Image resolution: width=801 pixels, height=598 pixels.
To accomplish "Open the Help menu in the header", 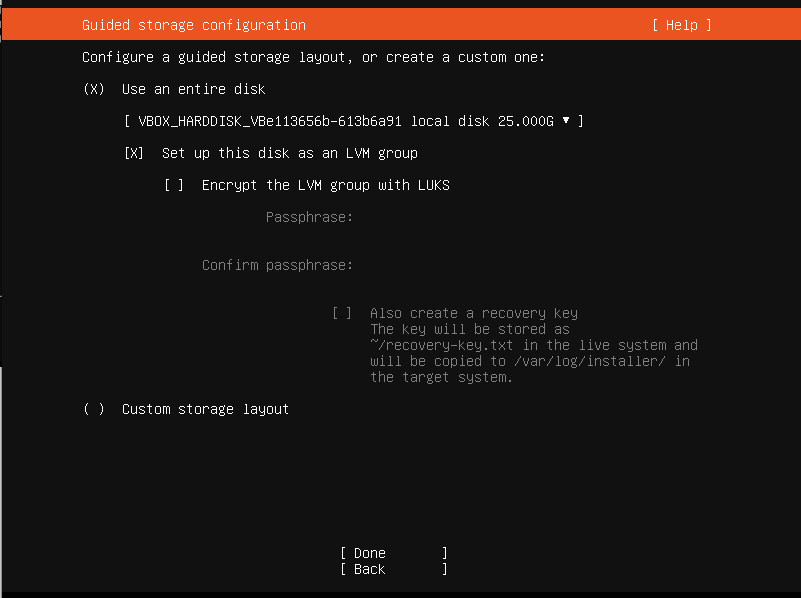I will pos(681,25).
